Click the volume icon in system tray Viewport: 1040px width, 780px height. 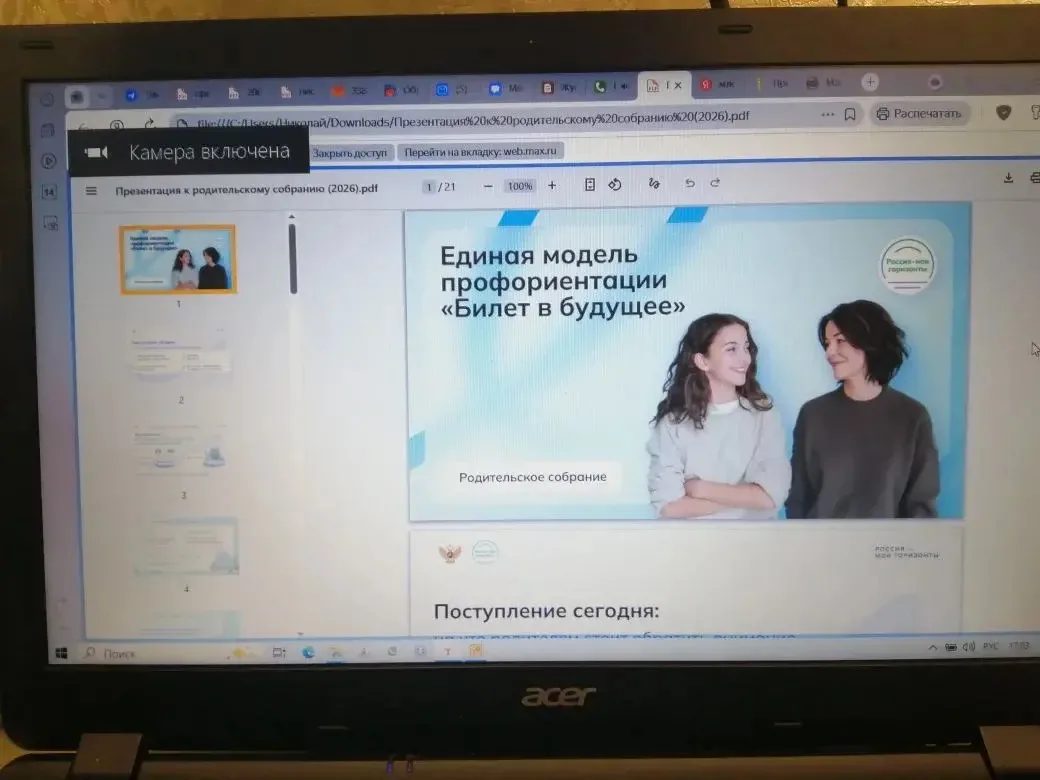click(968, 647)
